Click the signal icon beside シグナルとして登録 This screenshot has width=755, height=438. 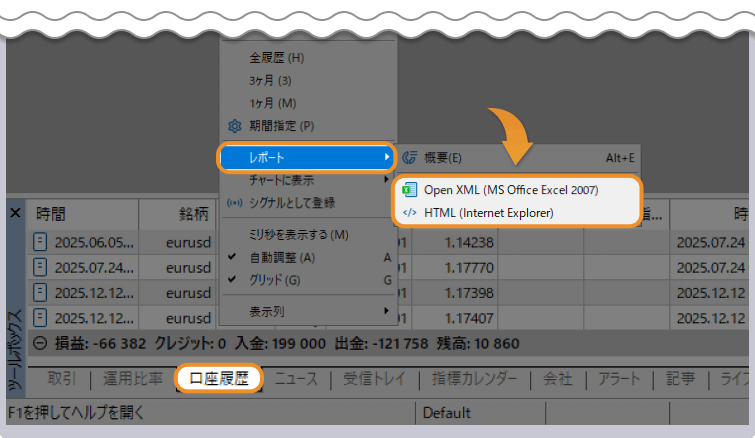click(x=234, y=203)
